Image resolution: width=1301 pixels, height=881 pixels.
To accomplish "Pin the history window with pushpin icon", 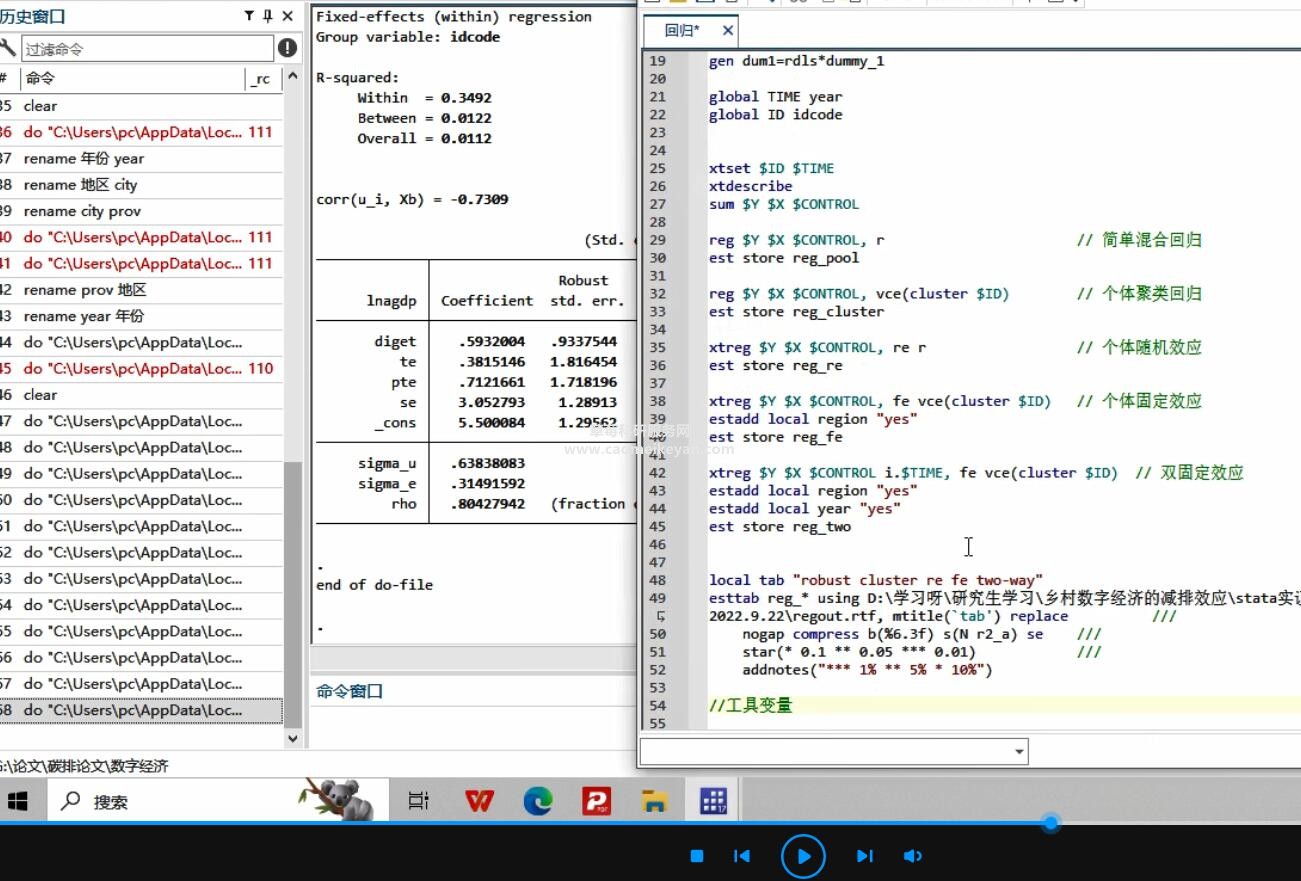I will coord(268,16).
